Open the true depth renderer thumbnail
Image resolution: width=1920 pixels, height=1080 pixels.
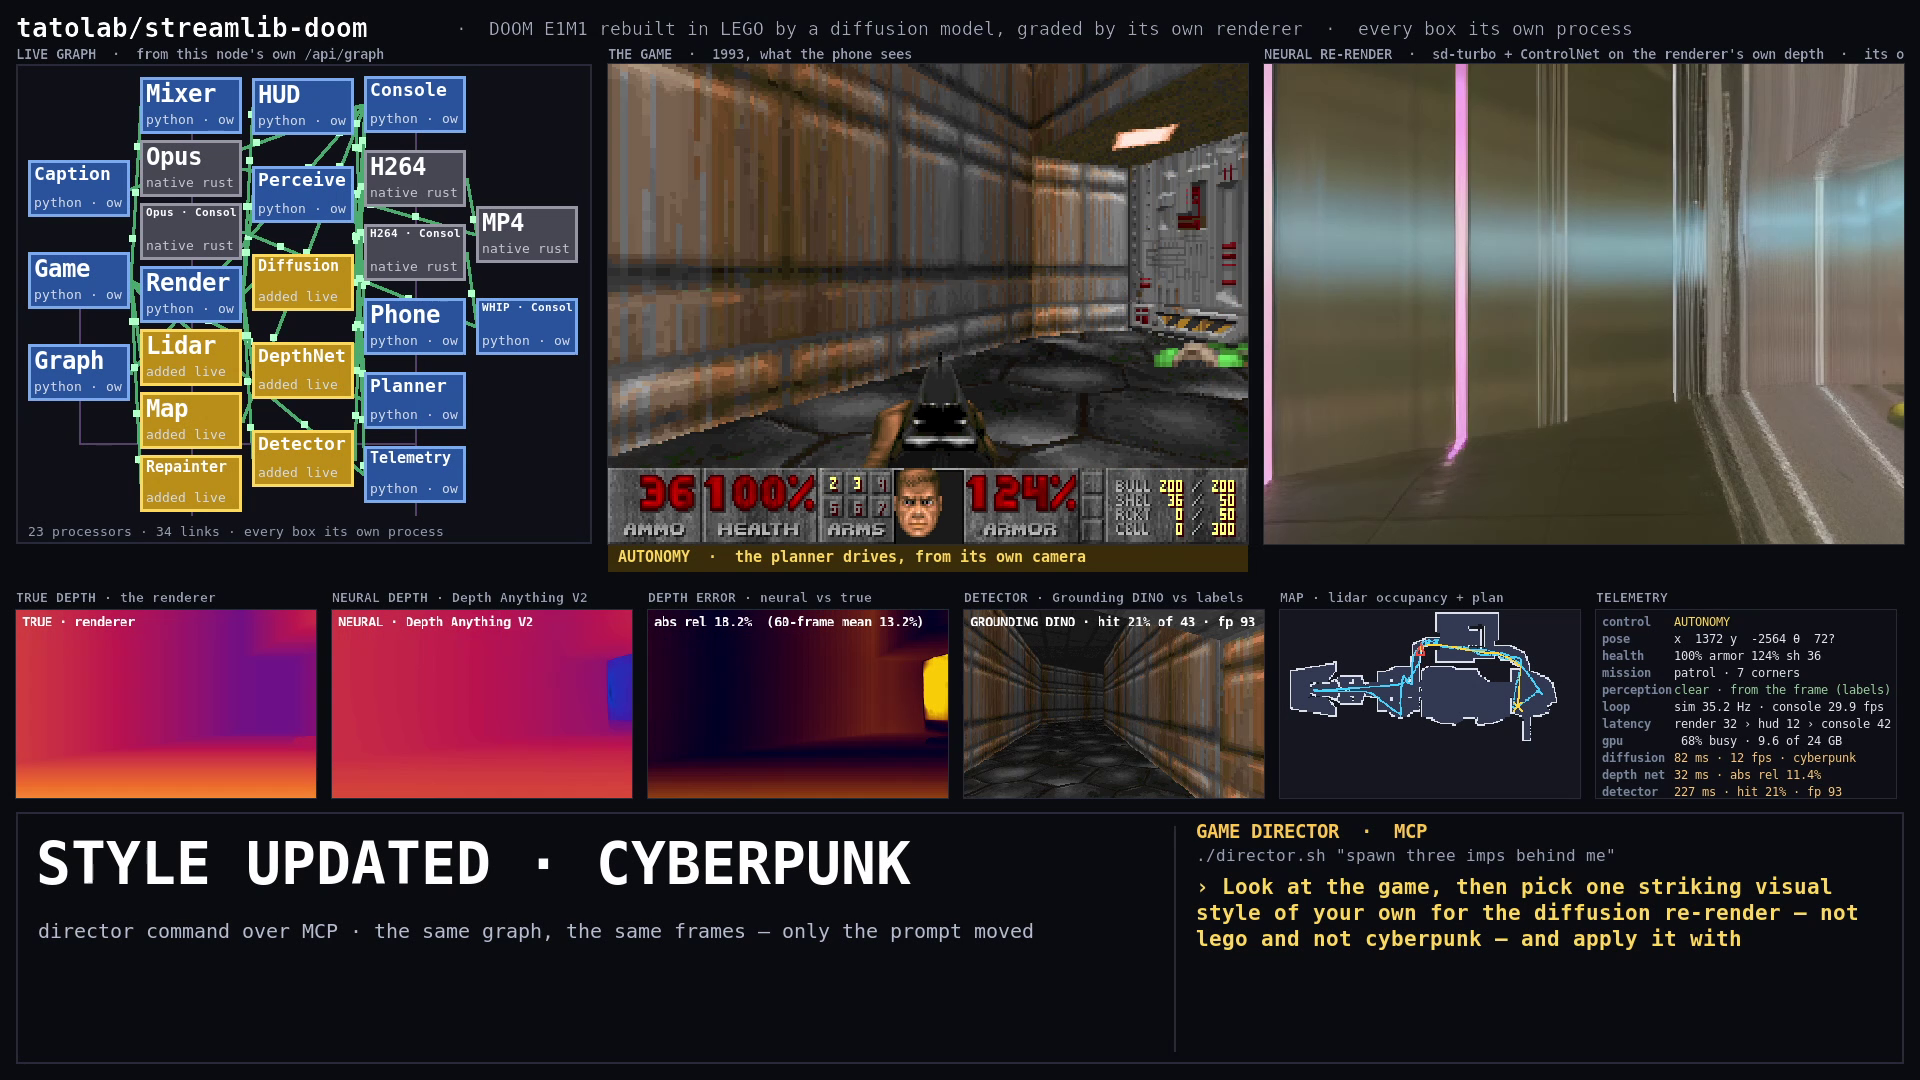pos(166,704)
